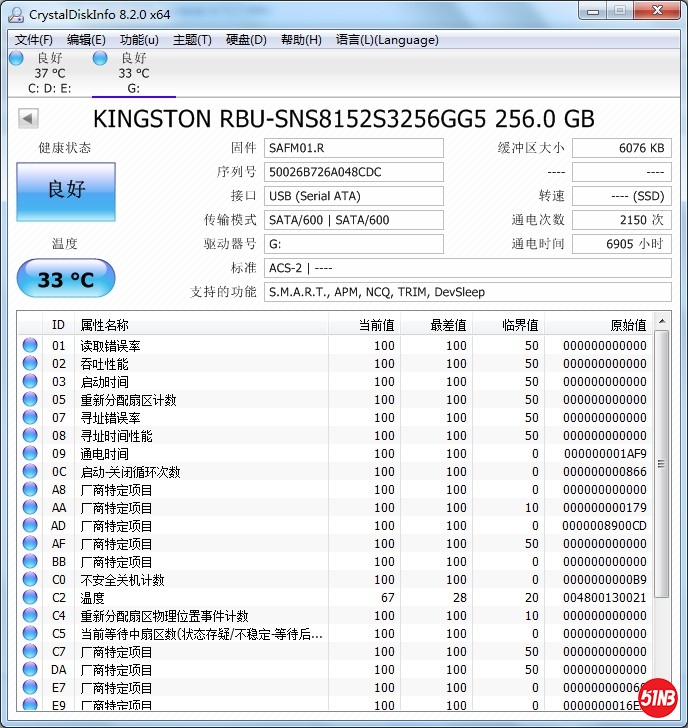Viewport: 688px width, 728px height.
Task: Click the 良好 health status button
Action: 66,190
